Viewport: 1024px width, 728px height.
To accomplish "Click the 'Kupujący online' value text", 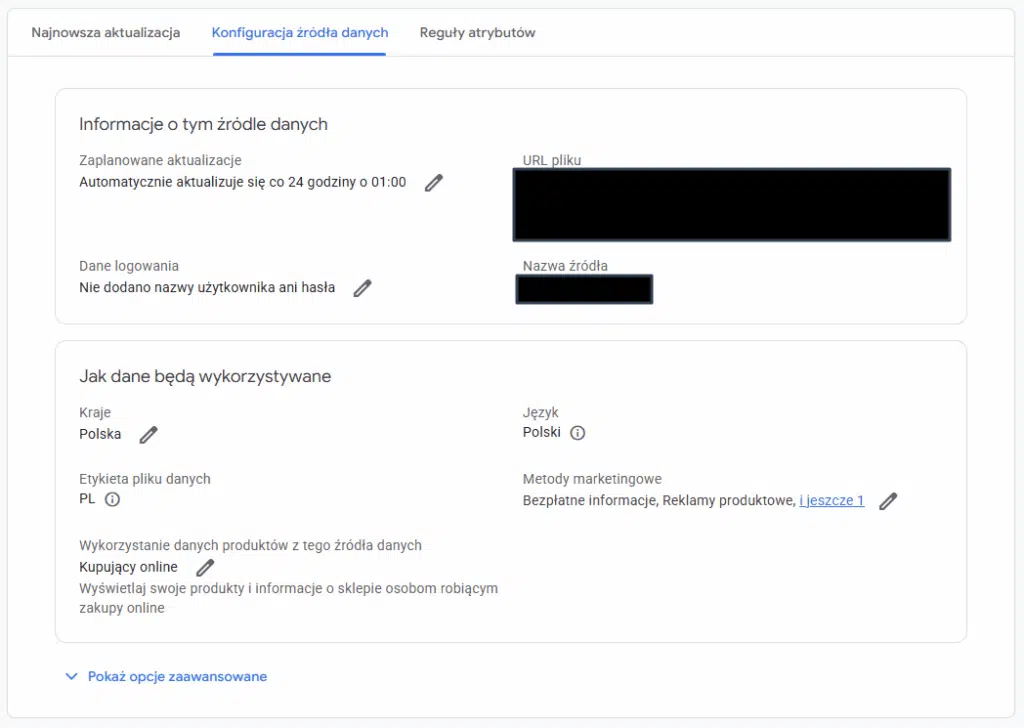I will [128, 567].
